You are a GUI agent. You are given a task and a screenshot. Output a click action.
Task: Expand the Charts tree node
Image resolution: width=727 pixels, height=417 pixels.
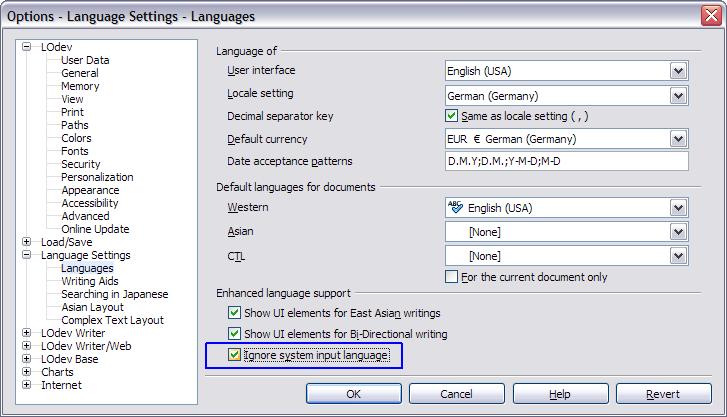tap(27, 372)
